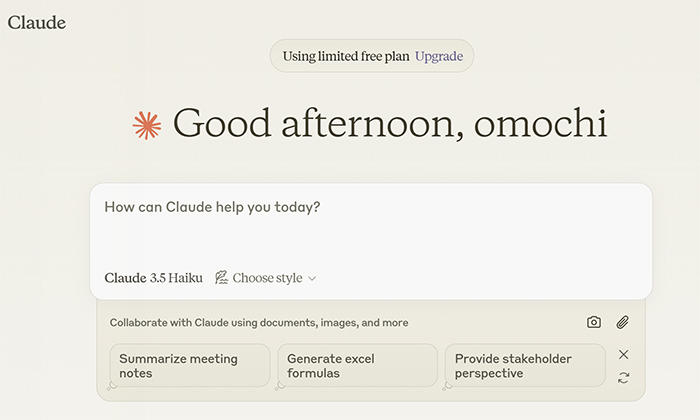Screen dimensions: 700x420
Task: Select the Generate excel formulas suggestion
Action: click(x=357, y=366)
